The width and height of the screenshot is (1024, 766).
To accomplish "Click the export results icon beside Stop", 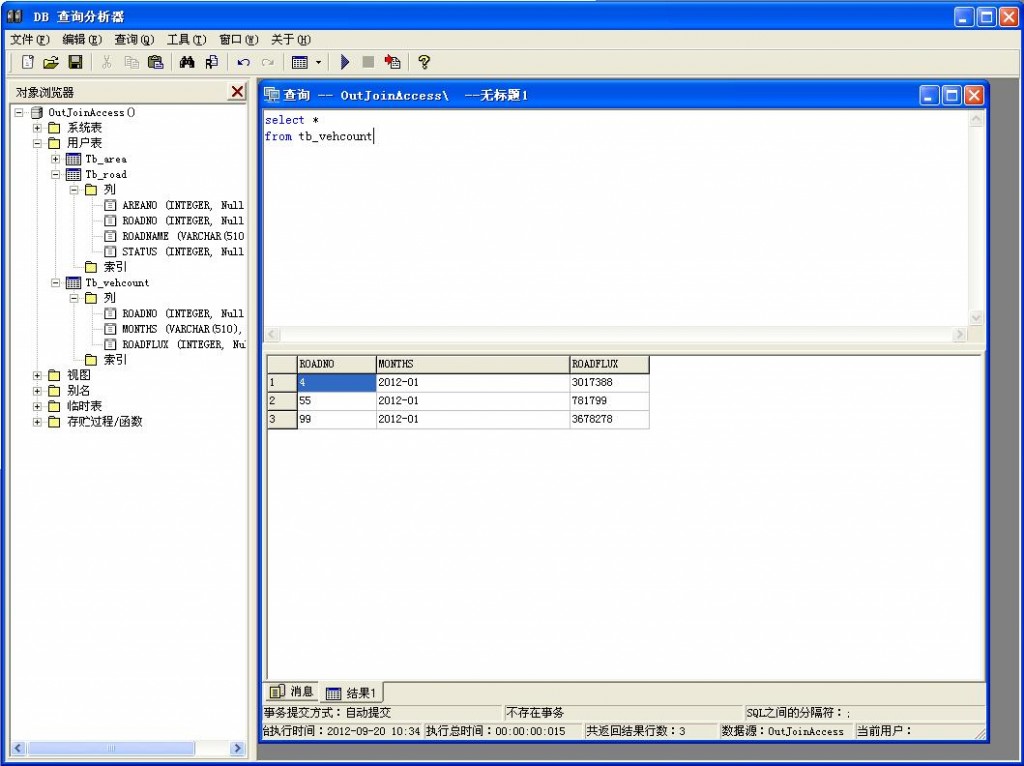I will click(x=392, y=62).
